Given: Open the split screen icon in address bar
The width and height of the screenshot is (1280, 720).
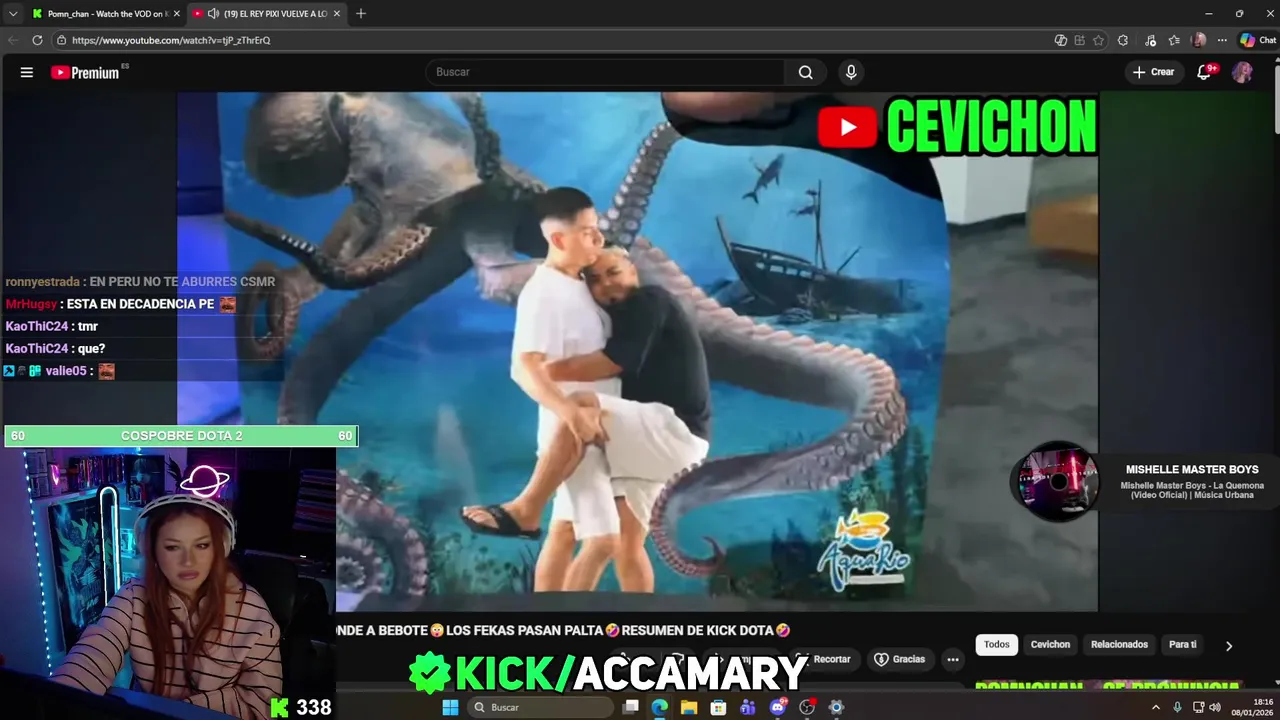Looking at the screenshot, I should tap(1061, 40).
